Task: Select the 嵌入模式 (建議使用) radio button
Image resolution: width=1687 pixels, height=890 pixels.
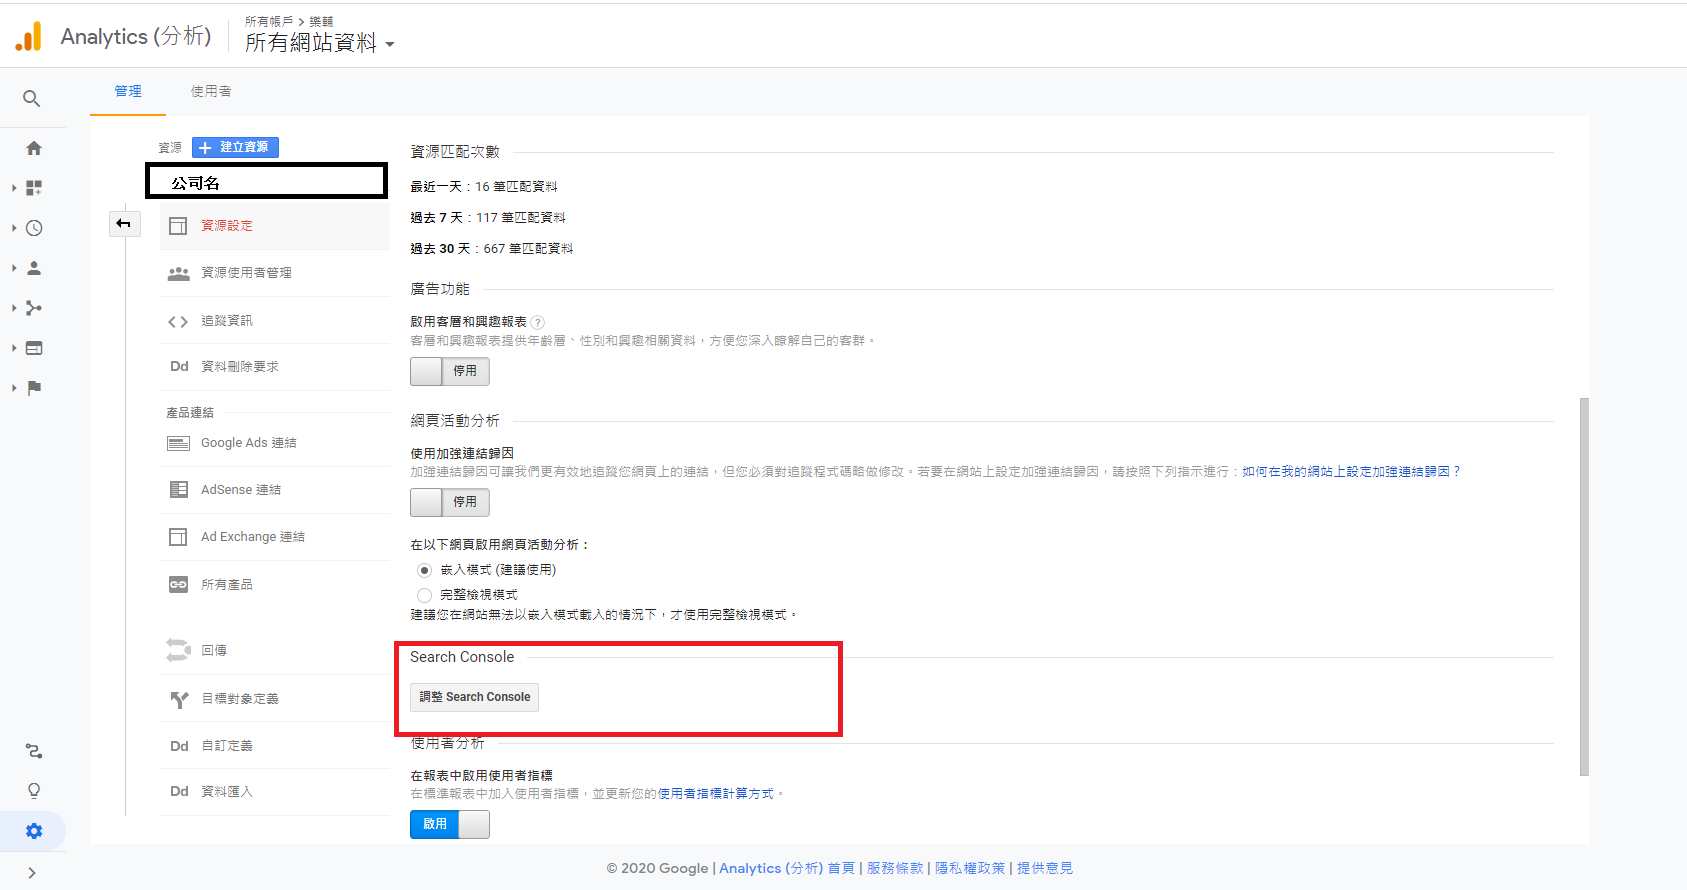Action: click(x=424, y=570)
